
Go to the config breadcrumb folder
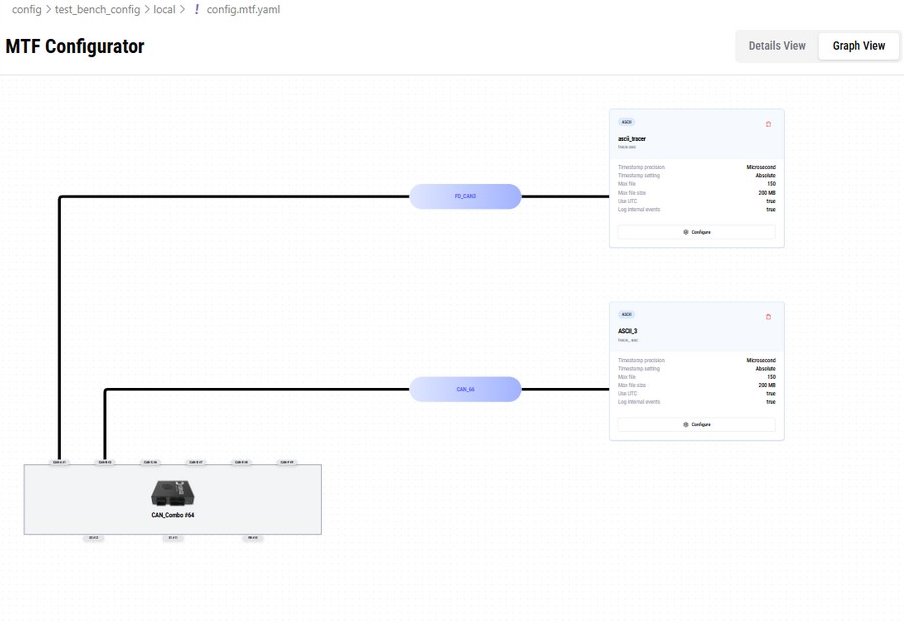pyautogui.click(x=26, y=9)
